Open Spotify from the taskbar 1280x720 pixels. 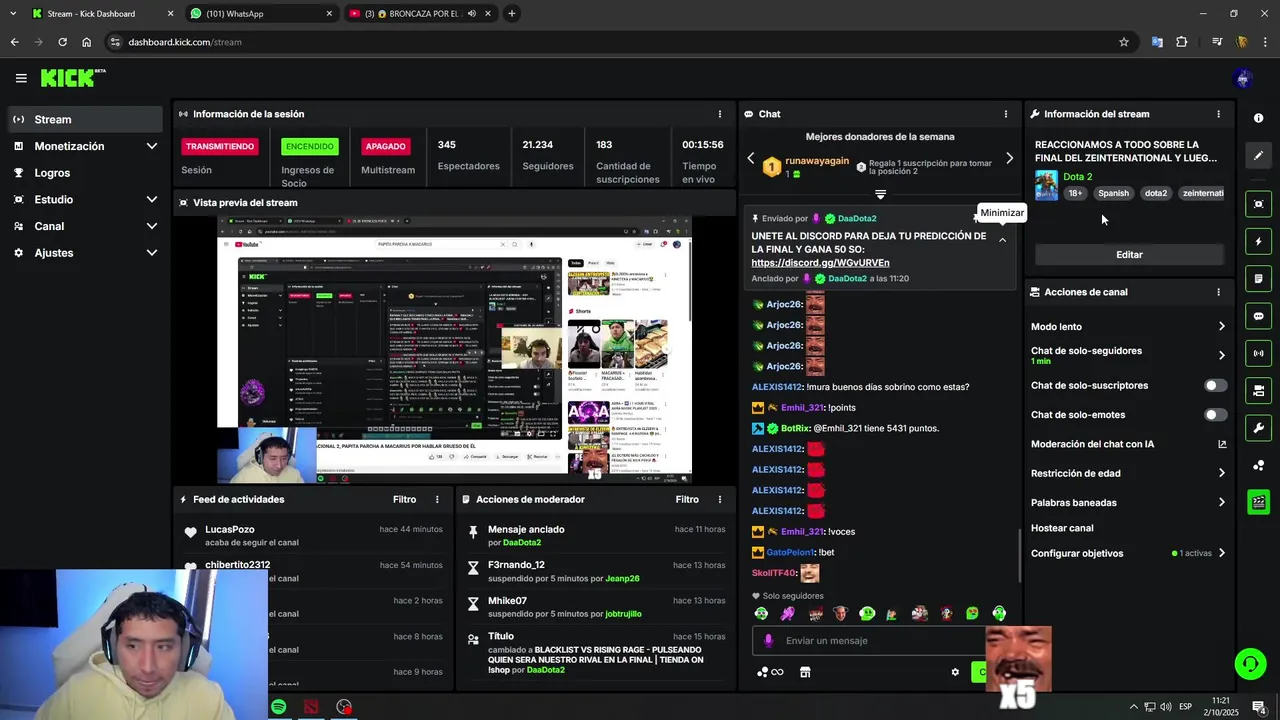[278, 707]
